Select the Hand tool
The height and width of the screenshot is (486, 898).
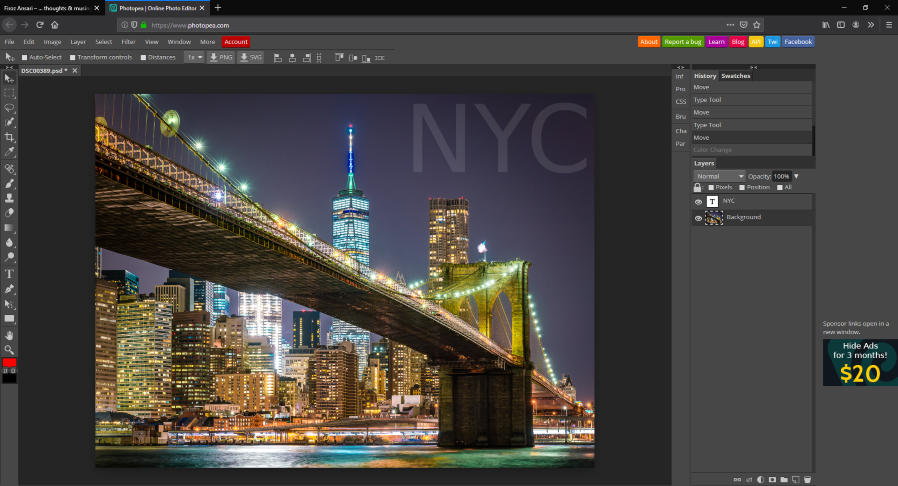pos(9,335)
